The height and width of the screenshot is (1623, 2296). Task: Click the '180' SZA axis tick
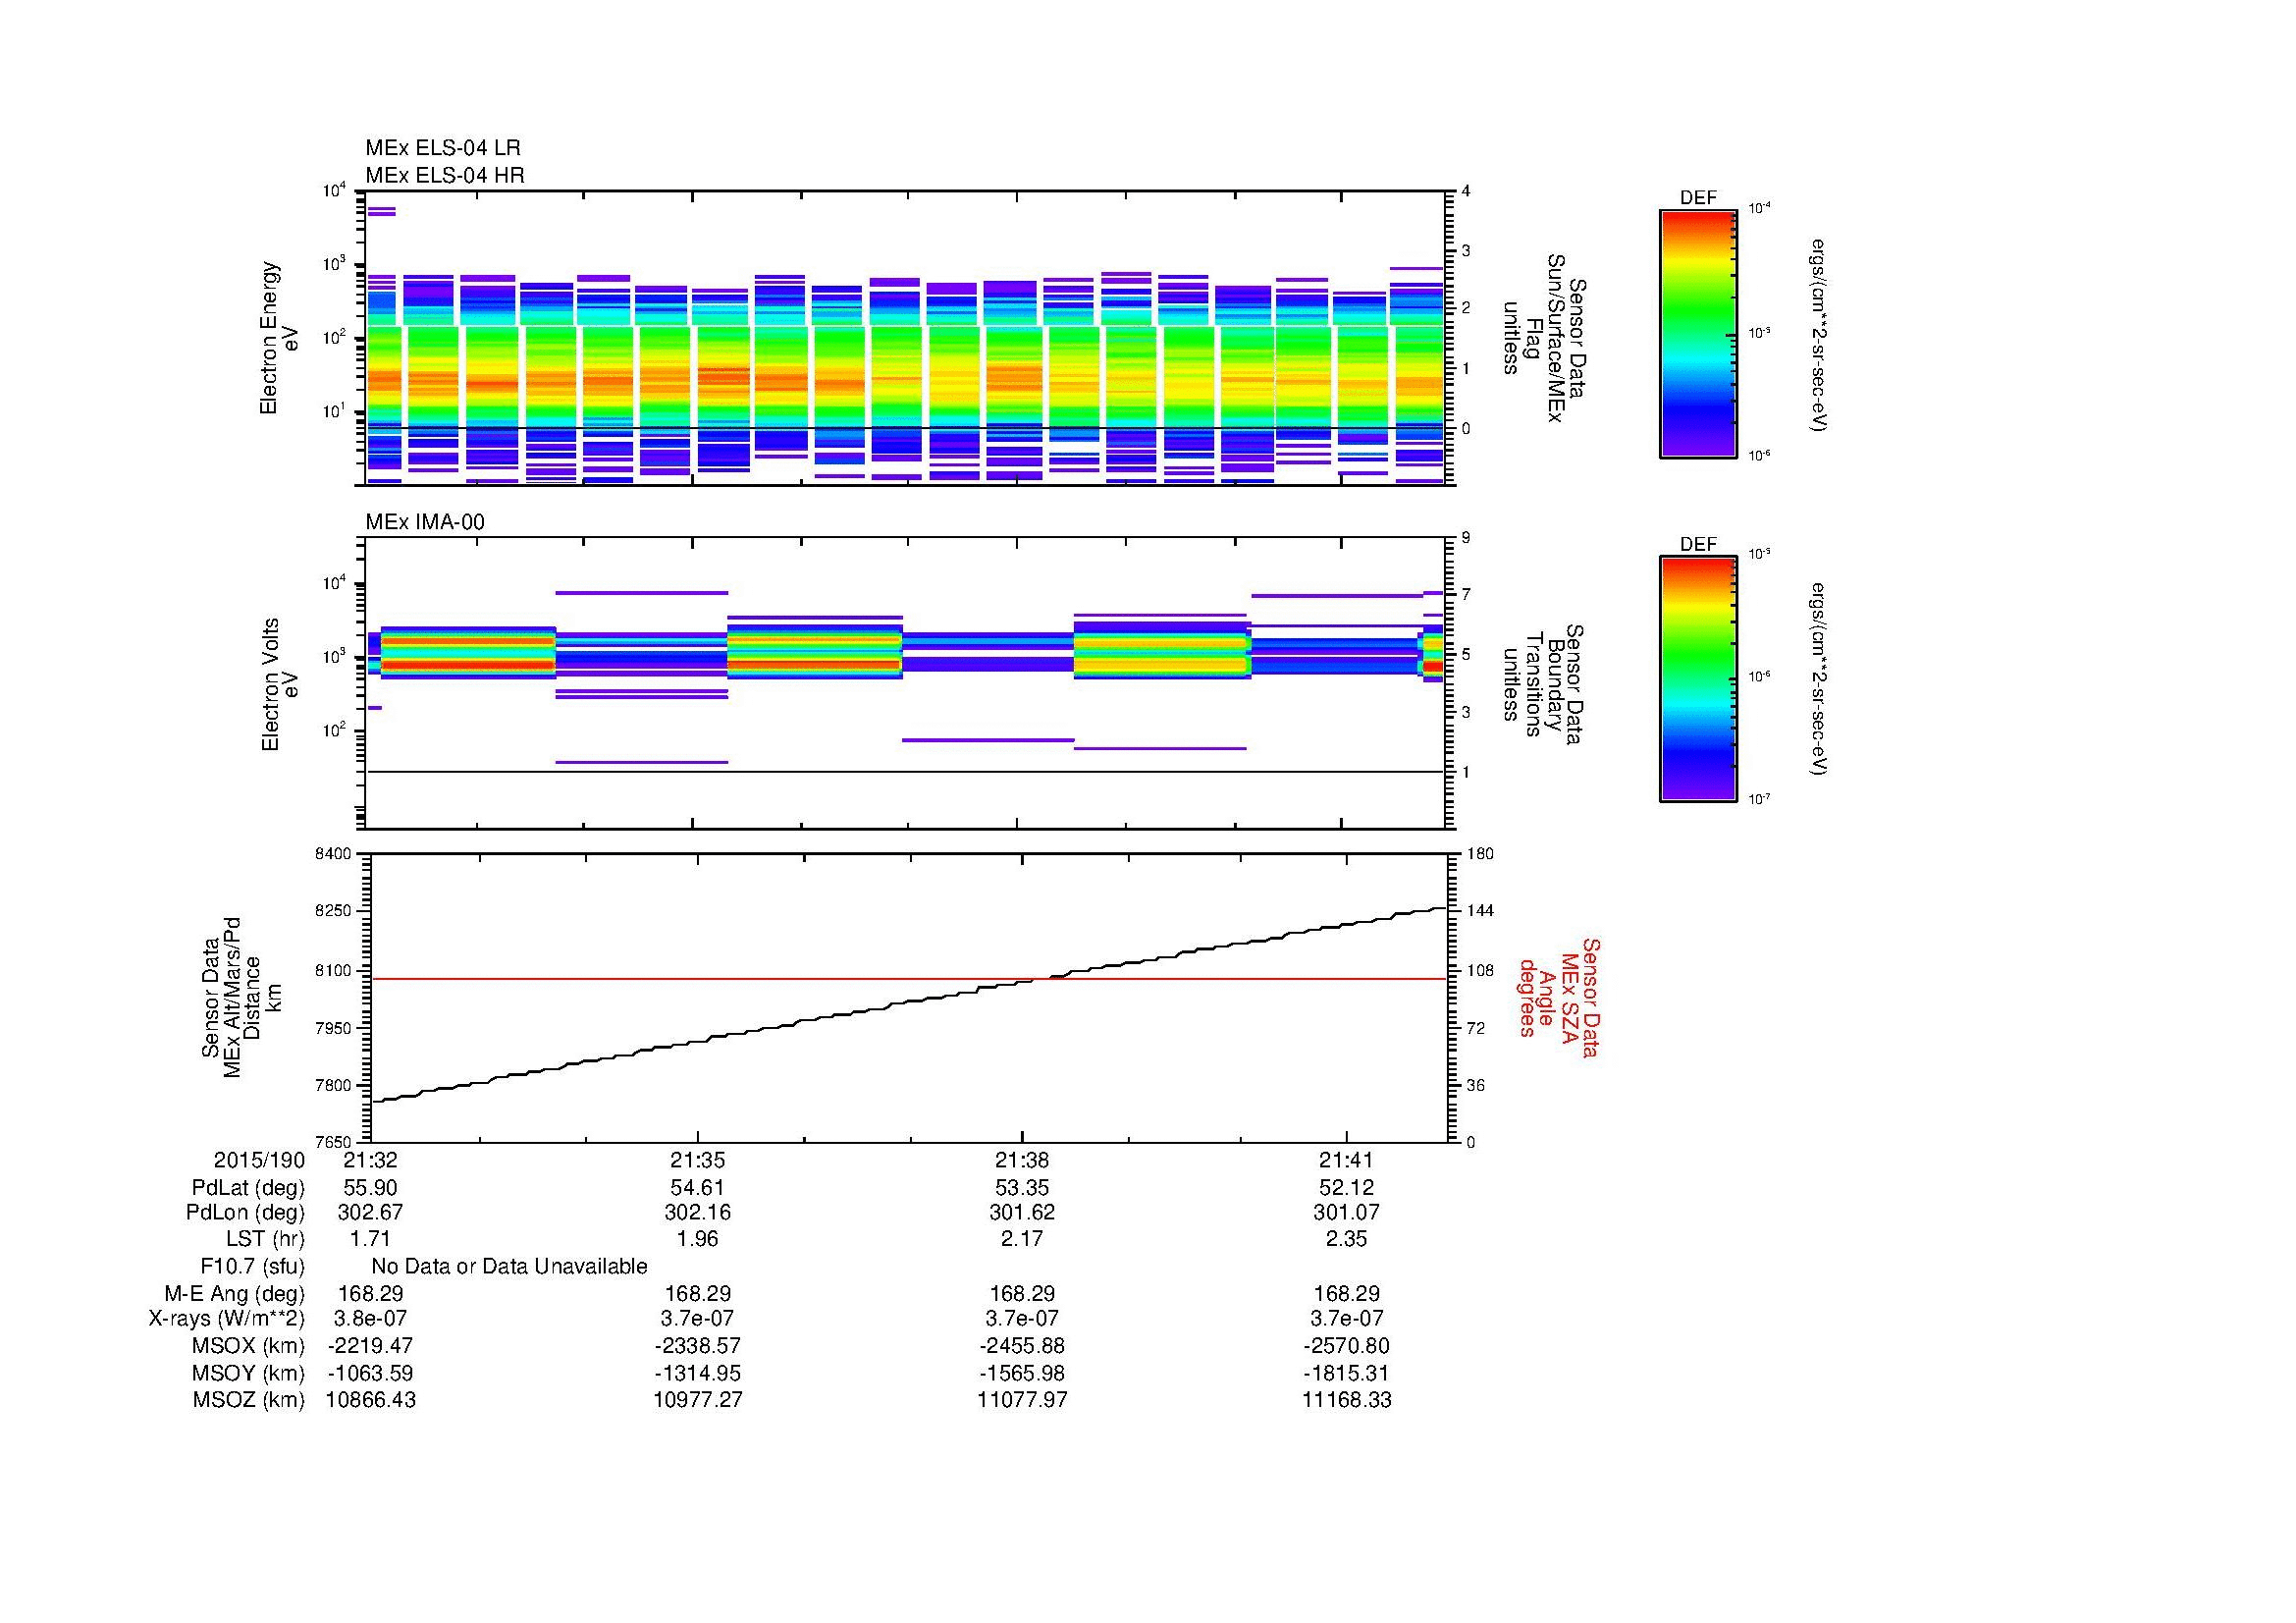(1479, 855)
